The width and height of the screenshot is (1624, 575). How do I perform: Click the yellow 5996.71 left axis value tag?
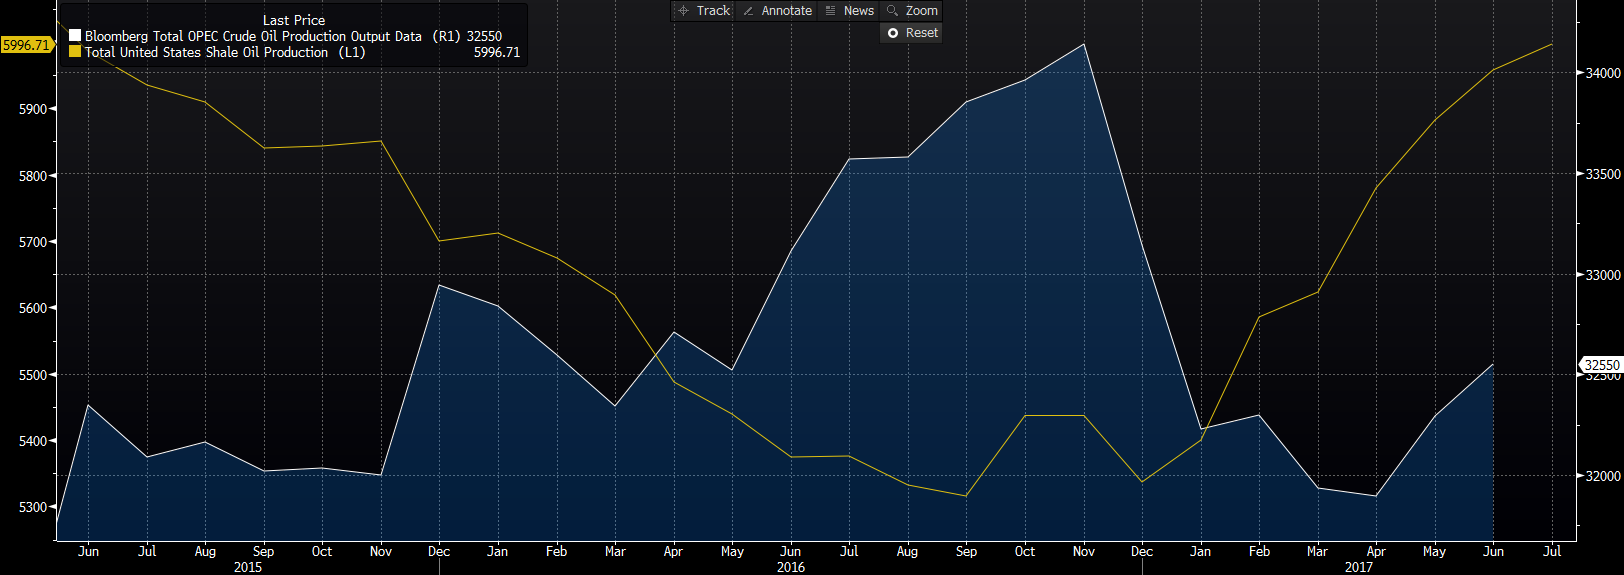point(26,45)
